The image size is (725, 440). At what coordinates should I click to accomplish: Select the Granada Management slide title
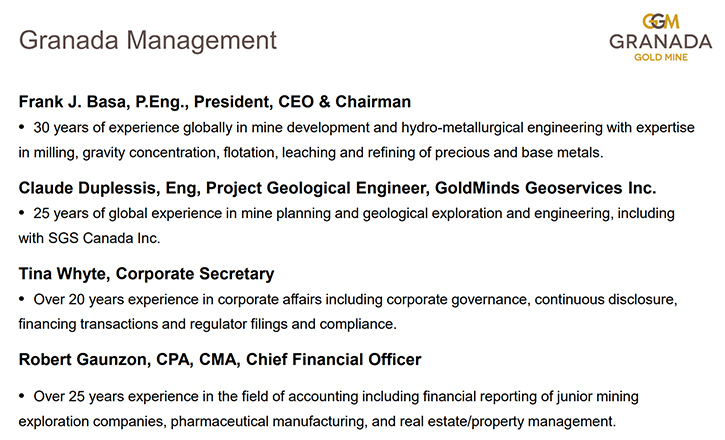point(147,40)
